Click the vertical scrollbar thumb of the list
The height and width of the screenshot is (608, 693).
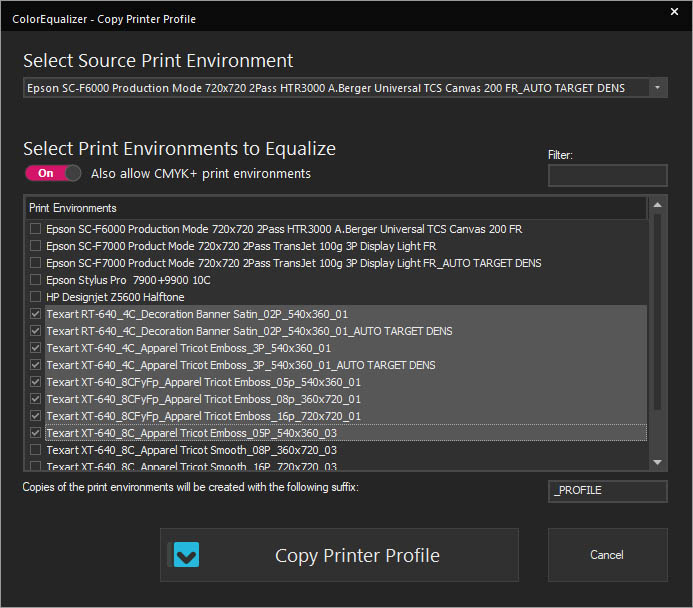click(x=658, y=312)
